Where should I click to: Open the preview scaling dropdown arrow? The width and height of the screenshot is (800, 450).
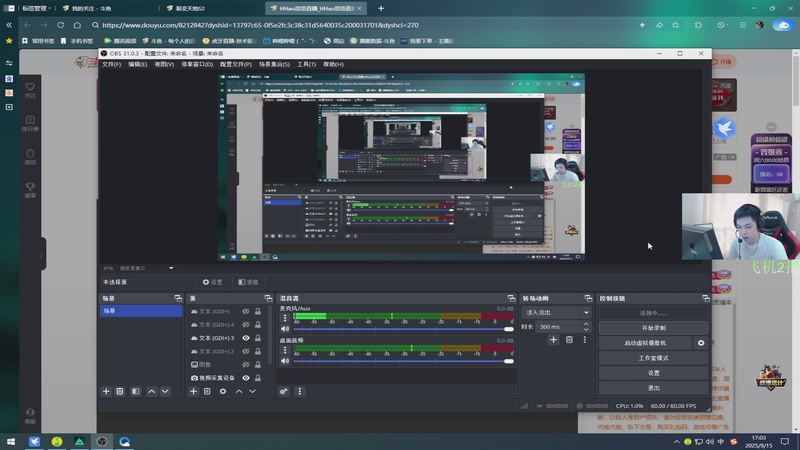(x=171, y=268)
